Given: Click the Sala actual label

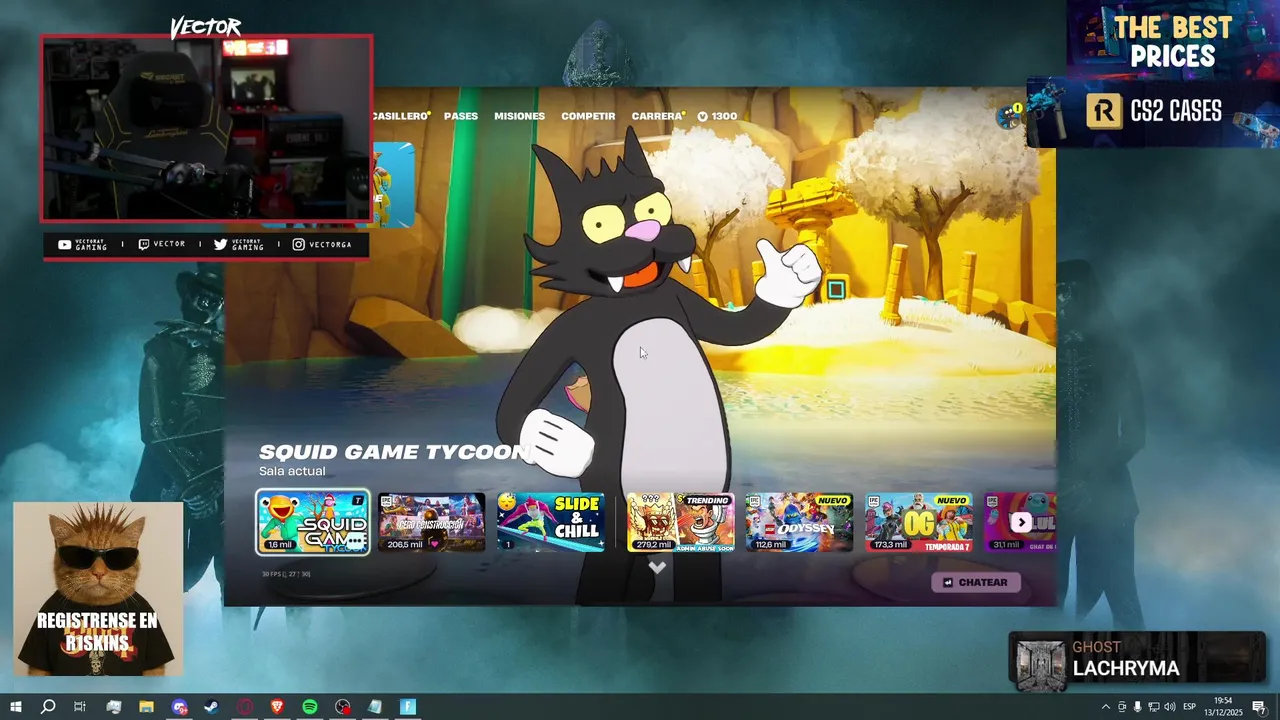Looking at the screenshot, I should (292, 471).
